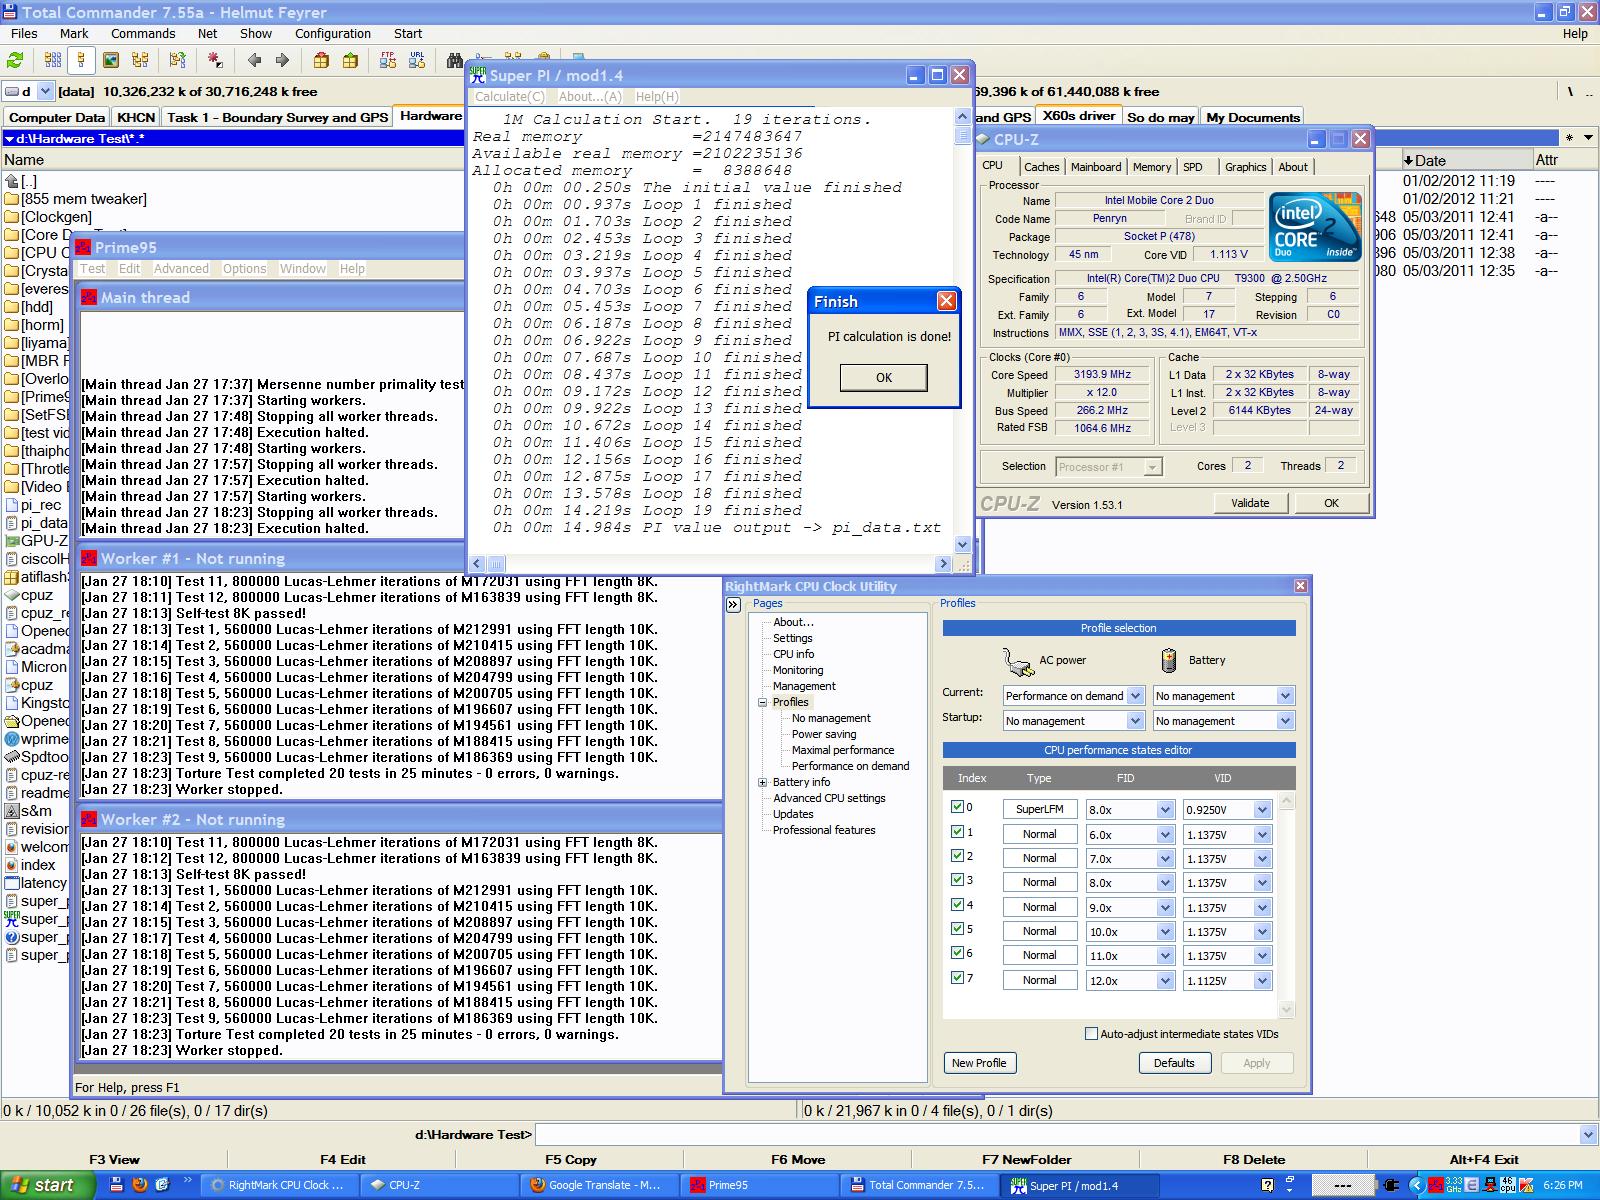The height and width of the screenshot is (1200, 1600).
Task: Click the AC power plug icon
Action: click(x=1017, y=661)
